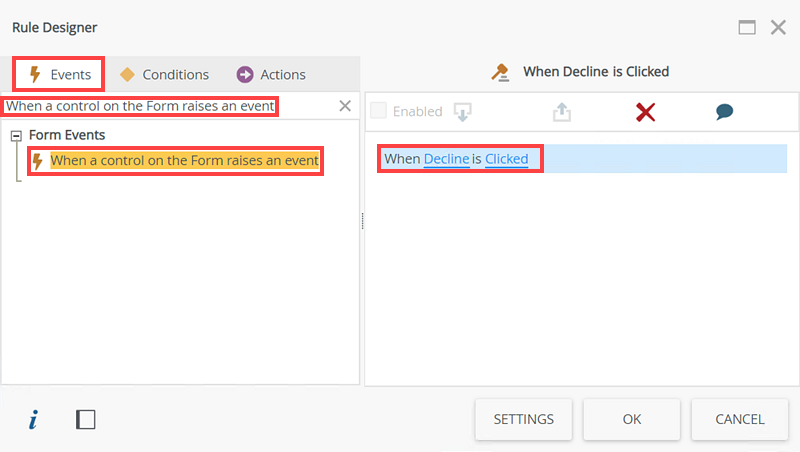The width and height of the screenshot is (800, 452).
Task: Toggle the panel layout icon at the bottom
Action: click(x=86, y=420)
